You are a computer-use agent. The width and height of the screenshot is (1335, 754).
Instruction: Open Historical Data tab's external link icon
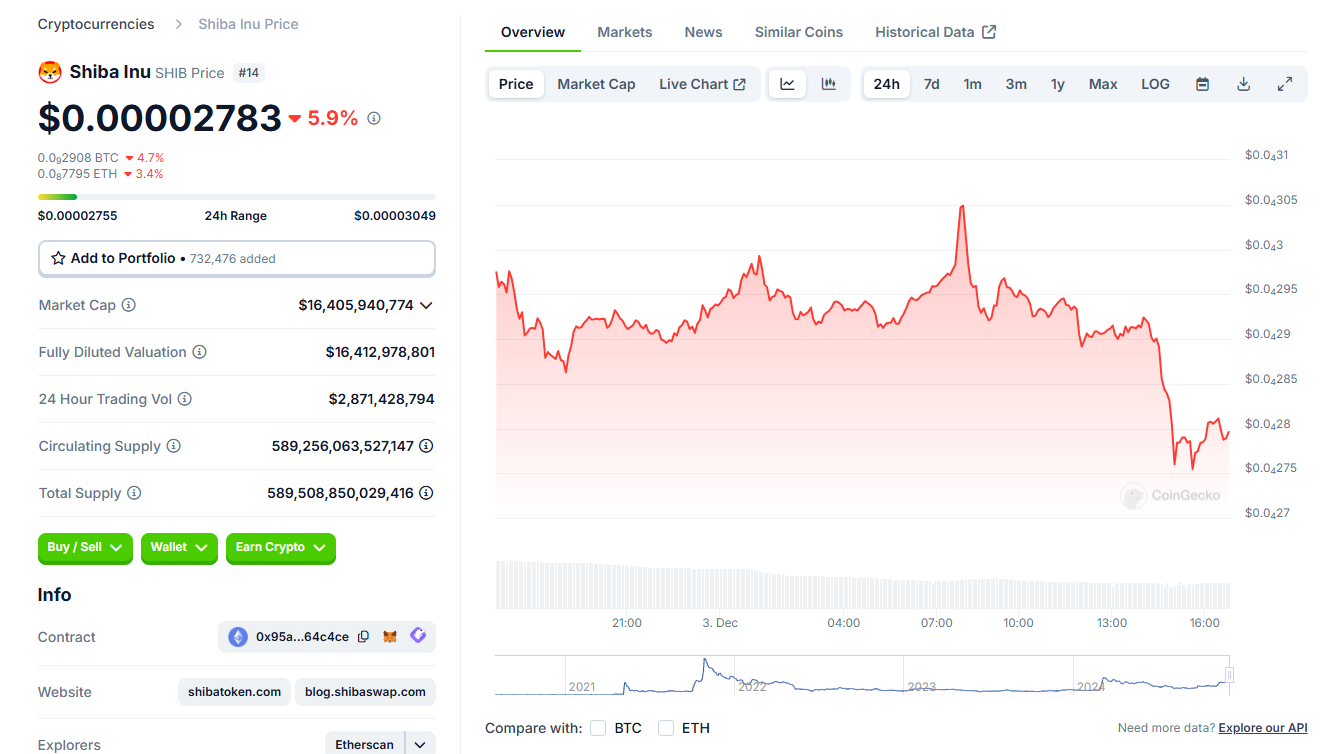point(989,32)
